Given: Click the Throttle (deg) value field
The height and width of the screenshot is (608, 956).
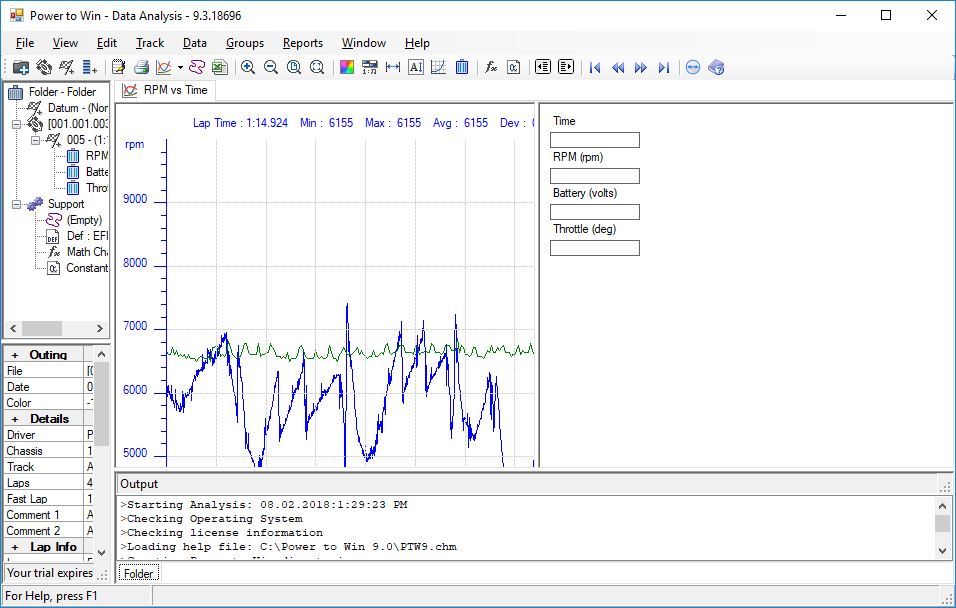Looking at the screenshot, I should click(594, 248).
